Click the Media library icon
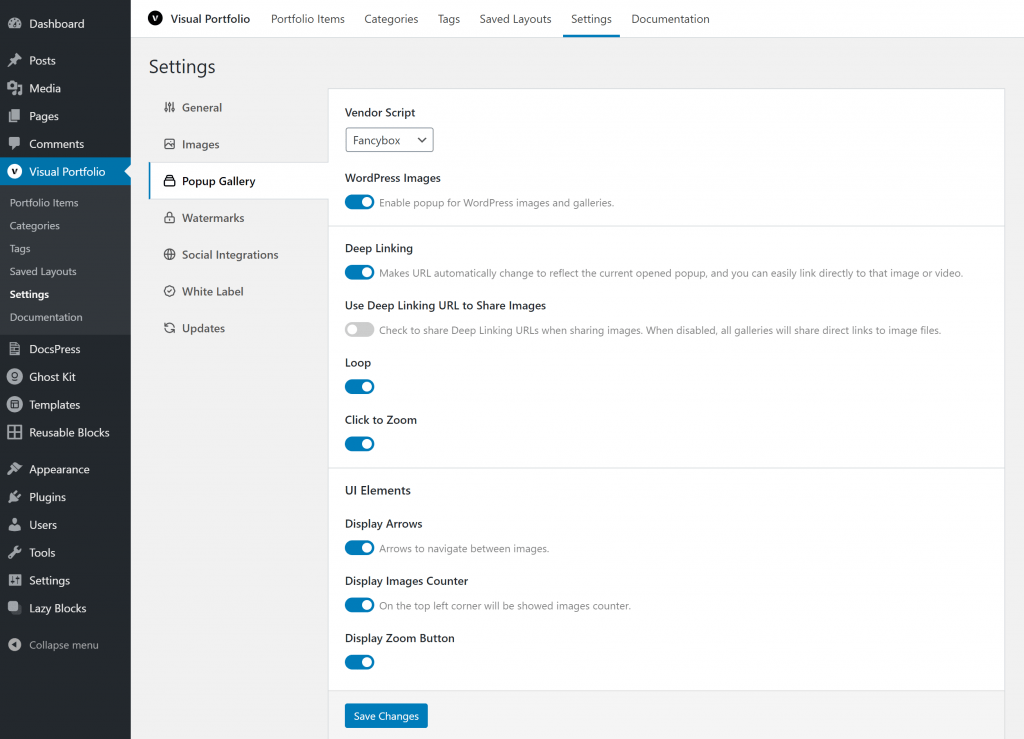This screenshot has width=1024, height=739. (14, 88)
